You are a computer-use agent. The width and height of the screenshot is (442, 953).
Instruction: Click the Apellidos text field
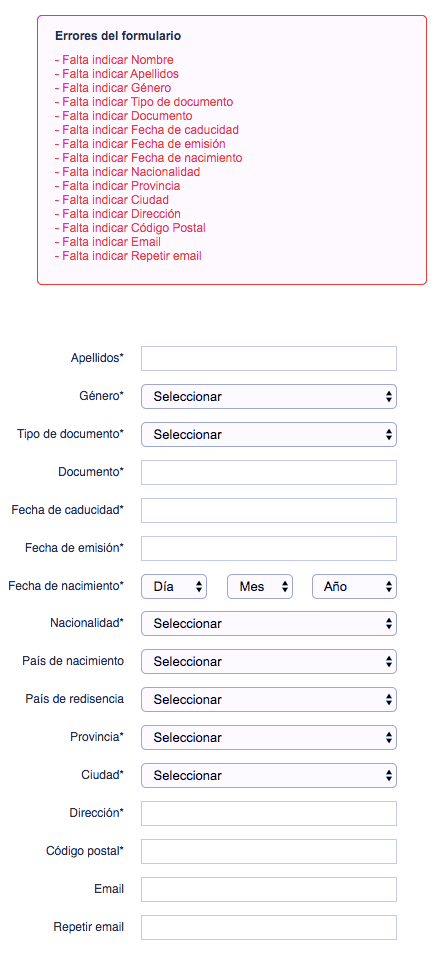click(x=269, y=359)
